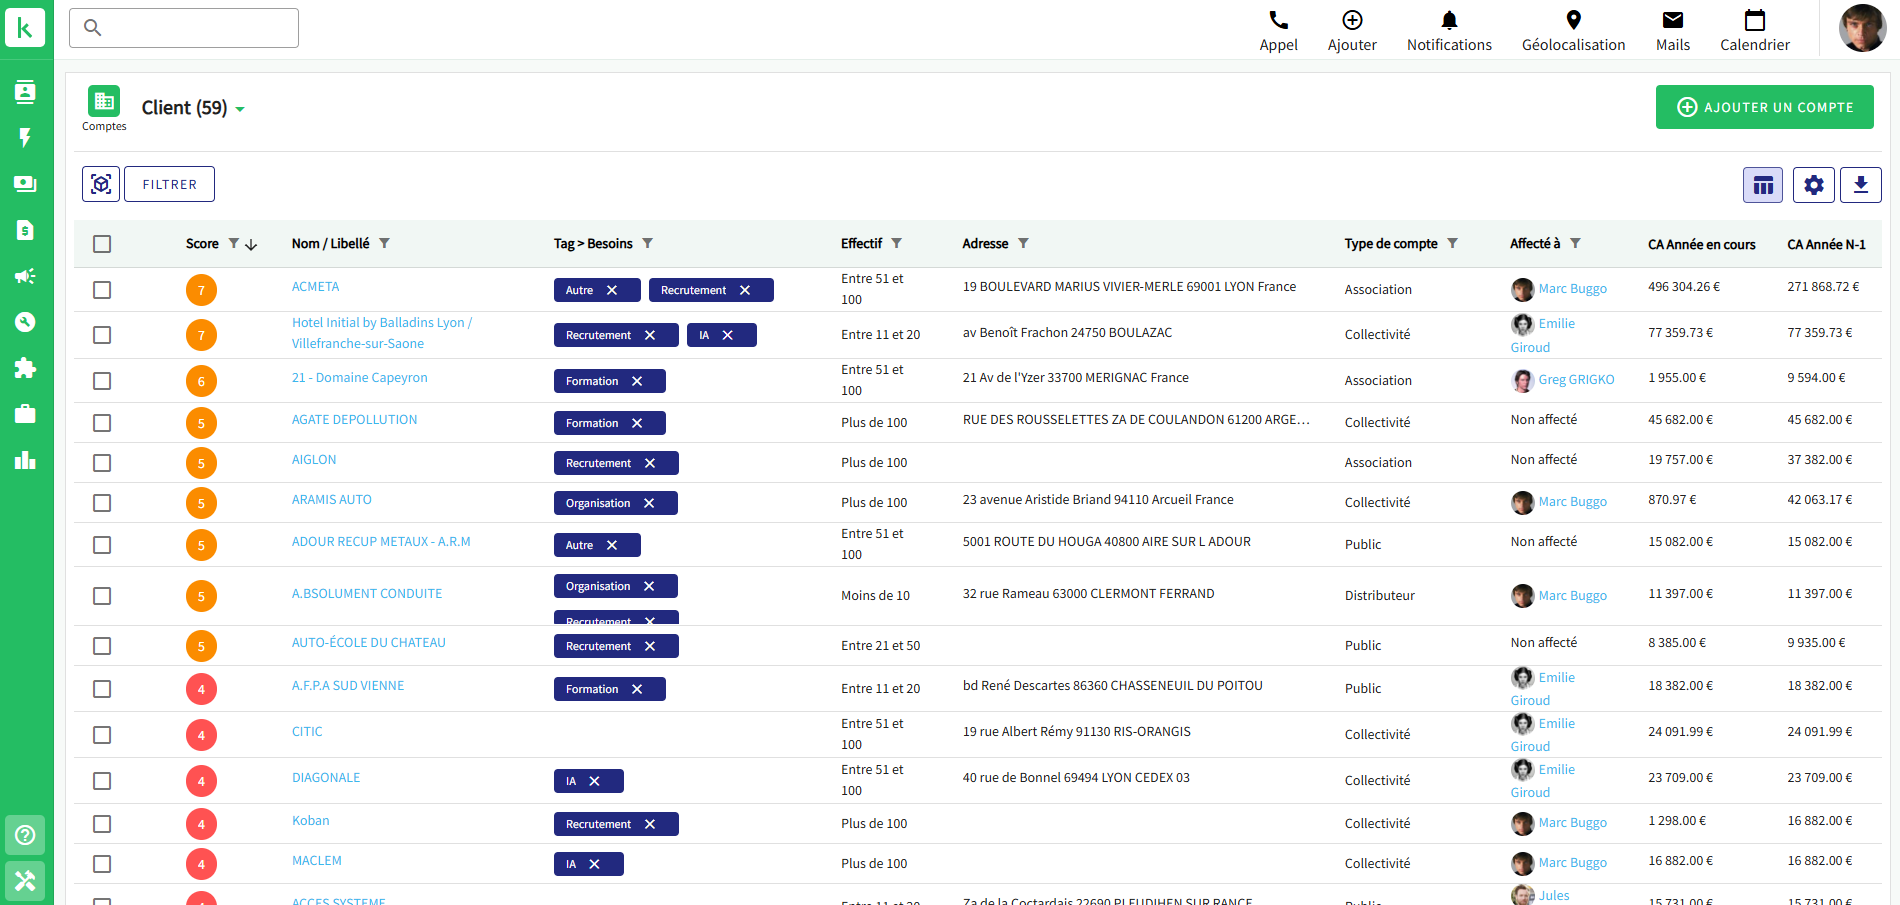Open the Calendrier menu item
Screen dimensions: 1900x905
click(1754, 31)
